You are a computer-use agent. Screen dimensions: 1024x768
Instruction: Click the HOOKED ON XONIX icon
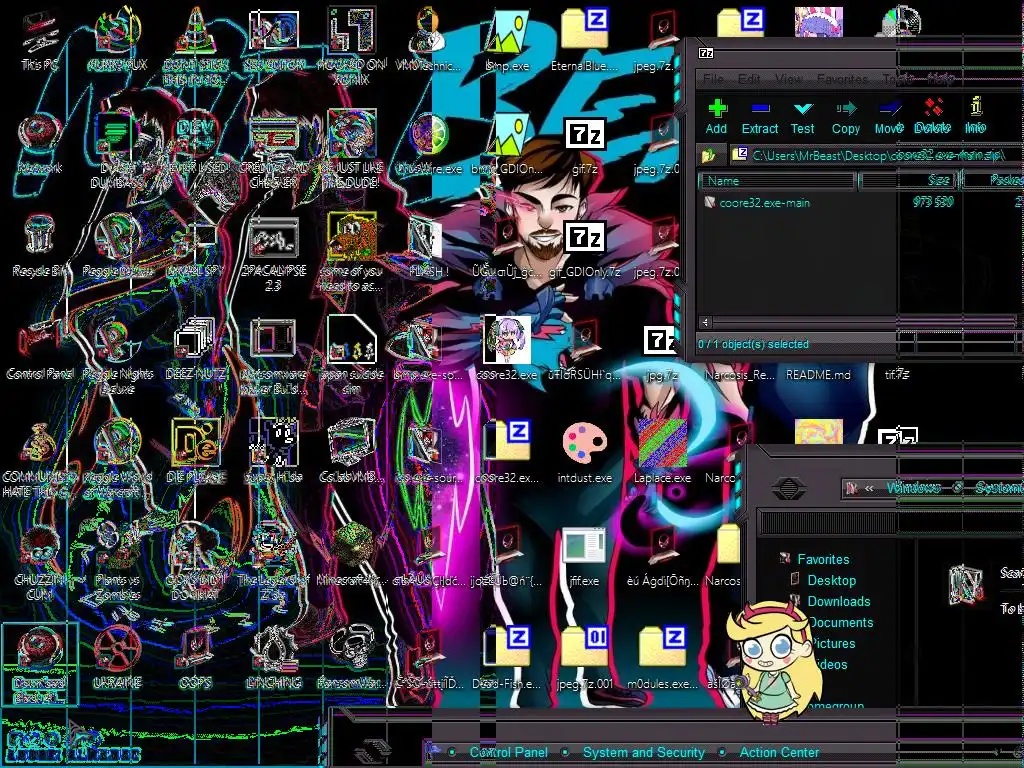[x=352, y=46]
